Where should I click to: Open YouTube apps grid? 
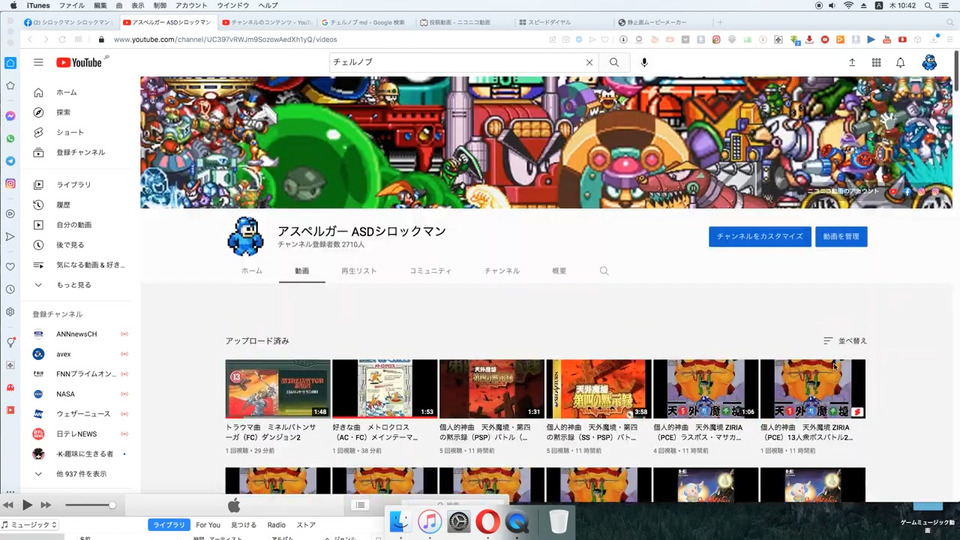[x=876, y=62]
